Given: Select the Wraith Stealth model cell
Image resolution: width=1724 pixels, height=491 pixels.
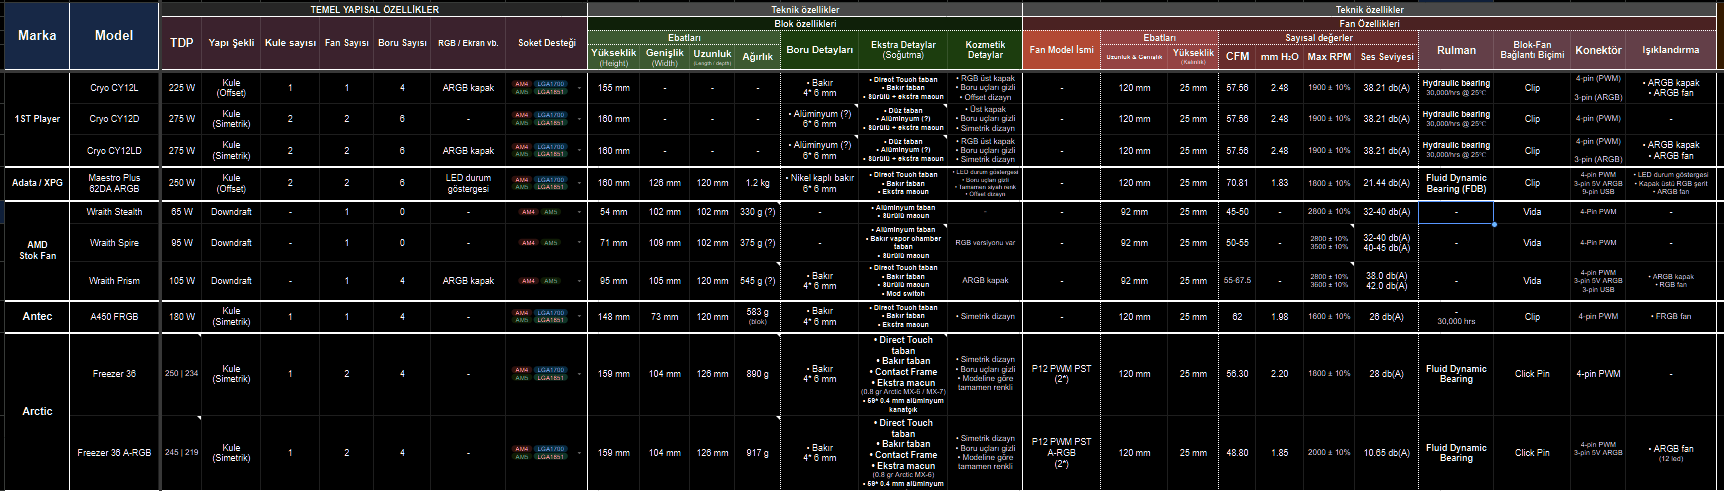Looking at the screenshot, I should click(114, 212).
